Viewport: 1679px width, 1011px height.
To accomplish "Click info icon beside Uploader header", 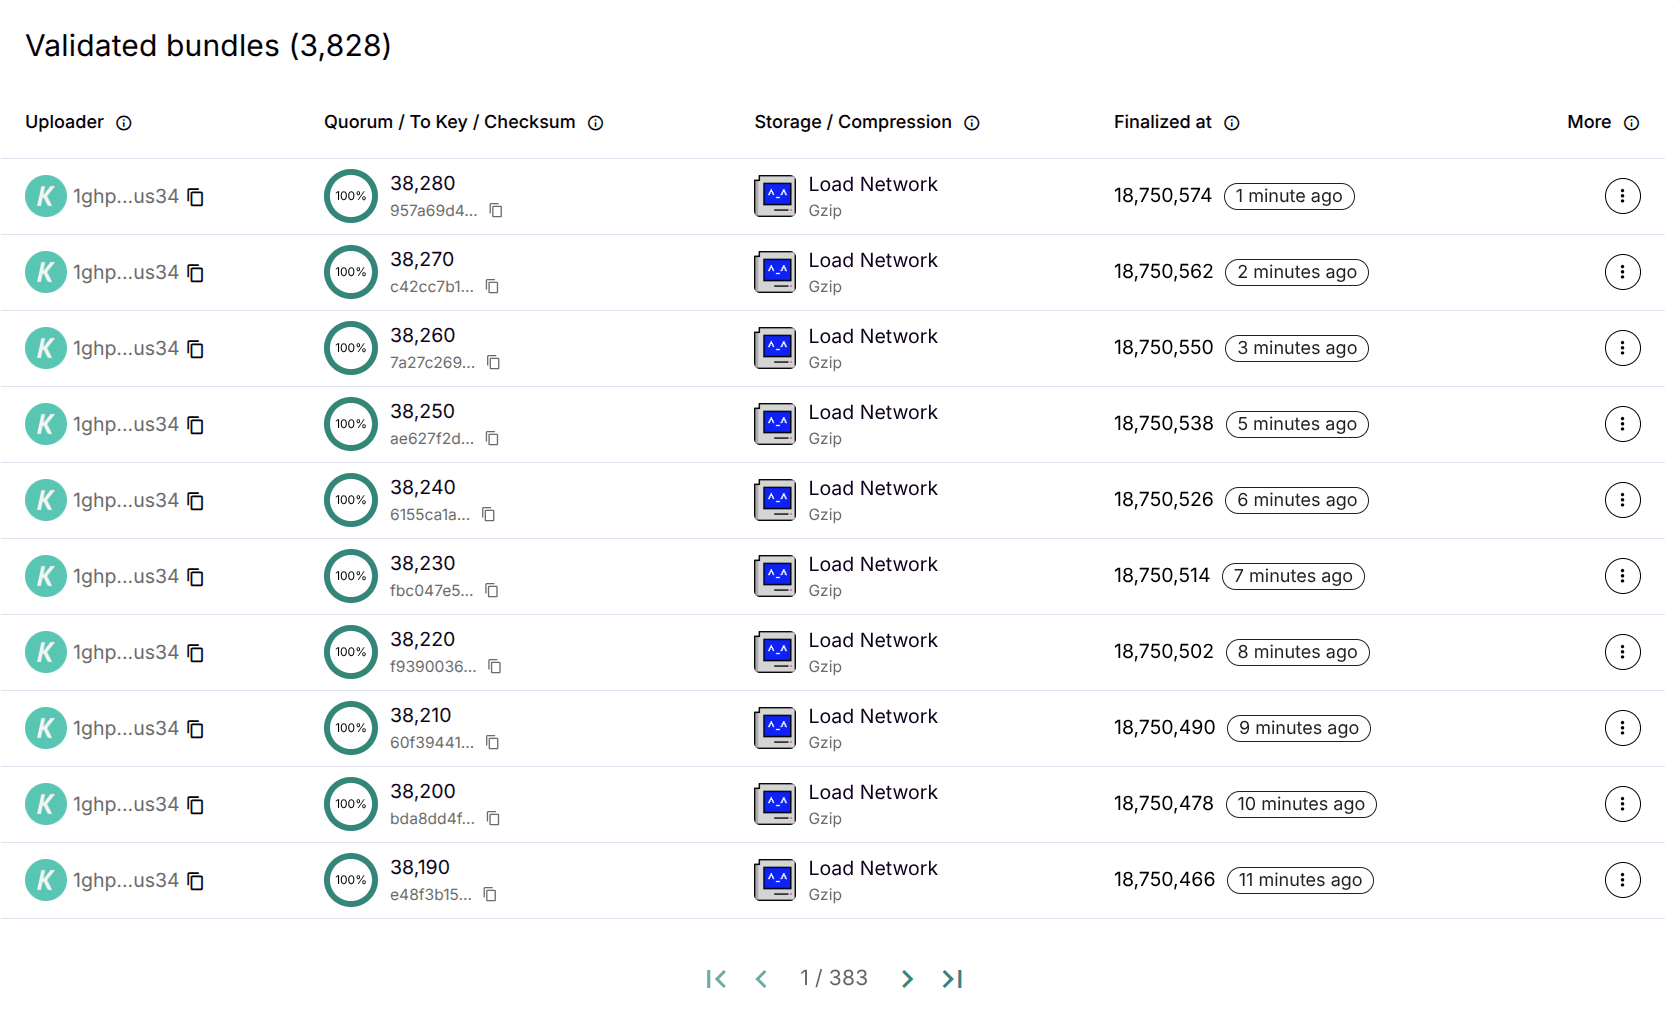I will point(124,123).
